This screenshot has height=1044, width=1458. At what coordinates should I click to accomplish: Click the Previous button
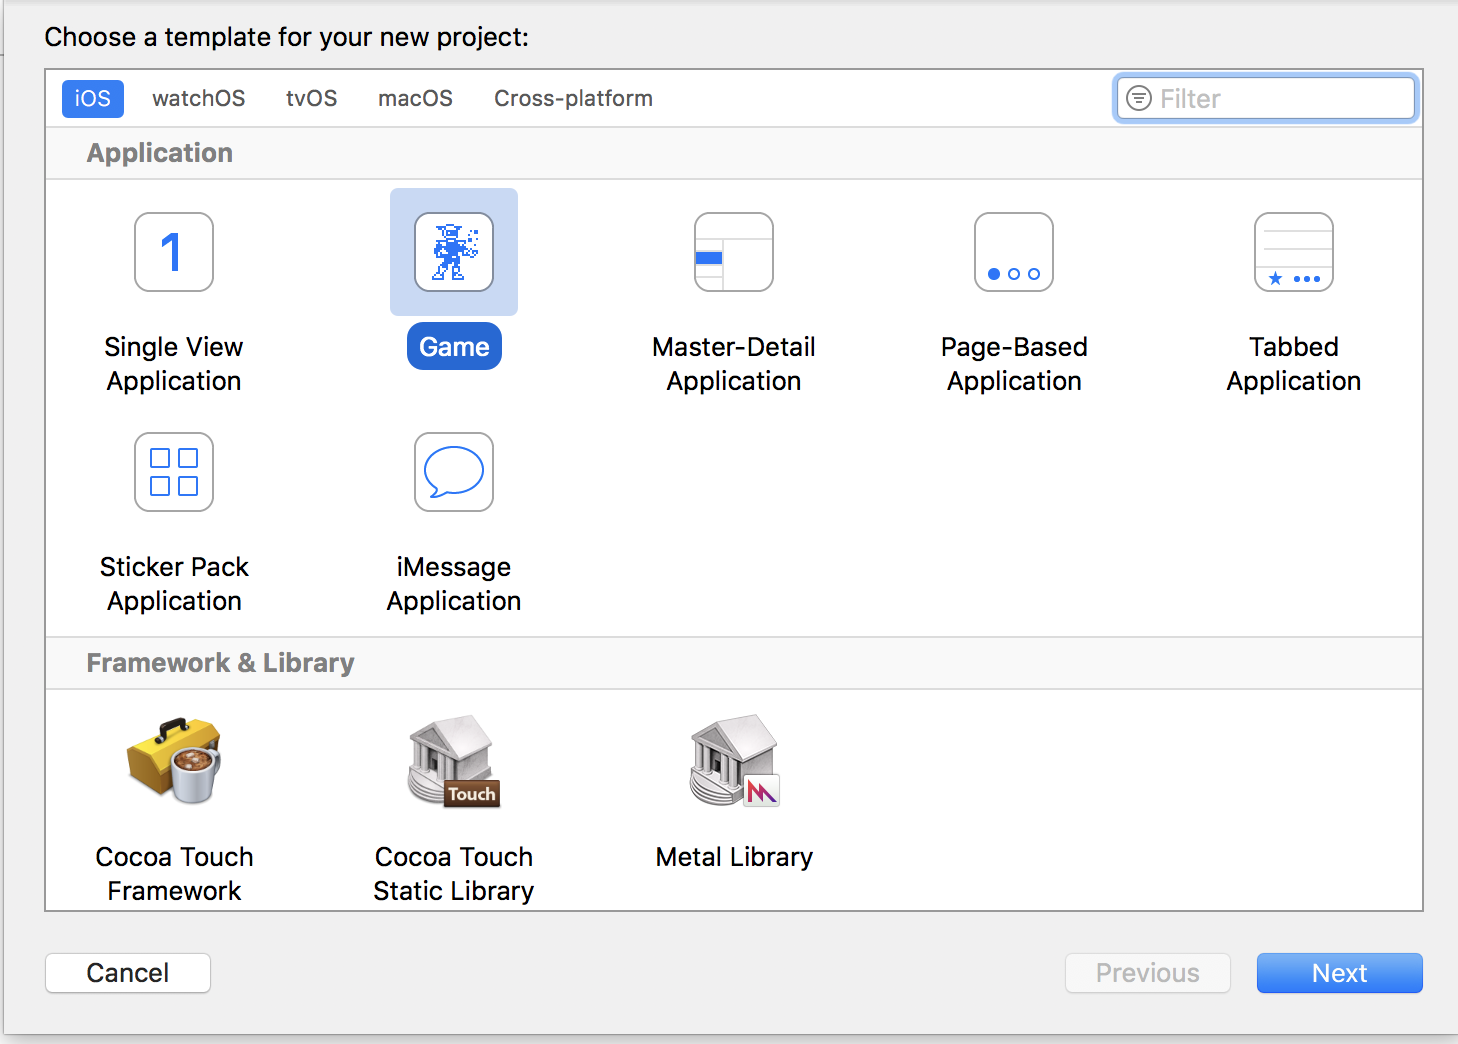(1147, 973)
